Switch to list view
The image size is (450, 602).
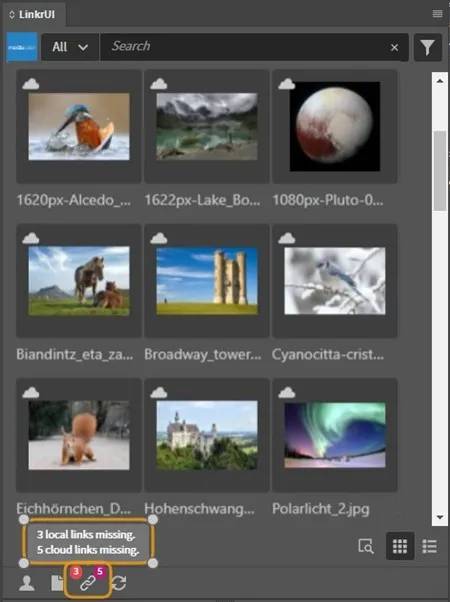[x=430, y=546]
